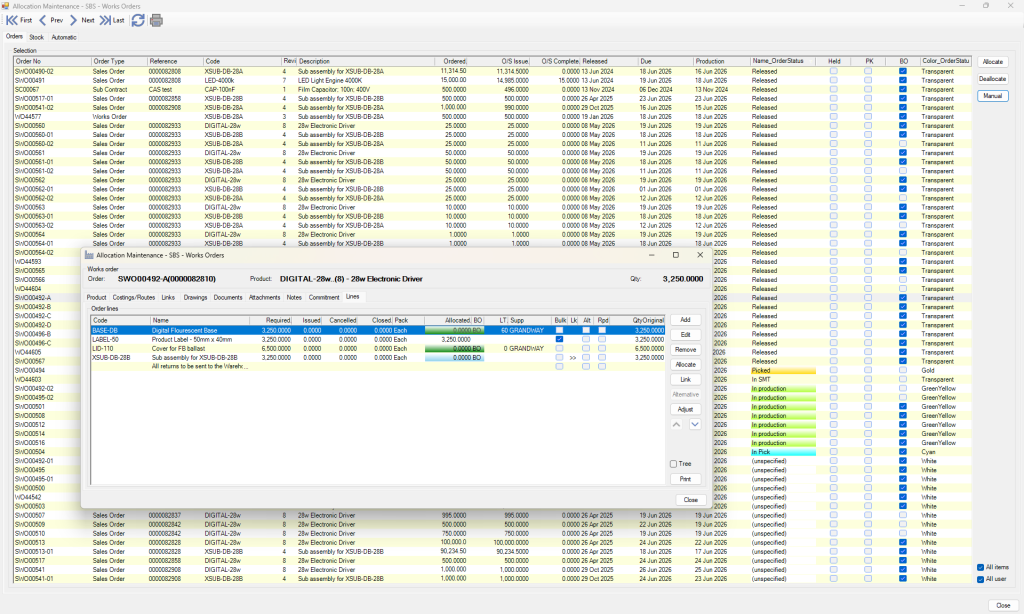This screenshot has height=614, width=1024.
Task: Enable the Tree checkbox in dialog
Action: tap(673, 464)
